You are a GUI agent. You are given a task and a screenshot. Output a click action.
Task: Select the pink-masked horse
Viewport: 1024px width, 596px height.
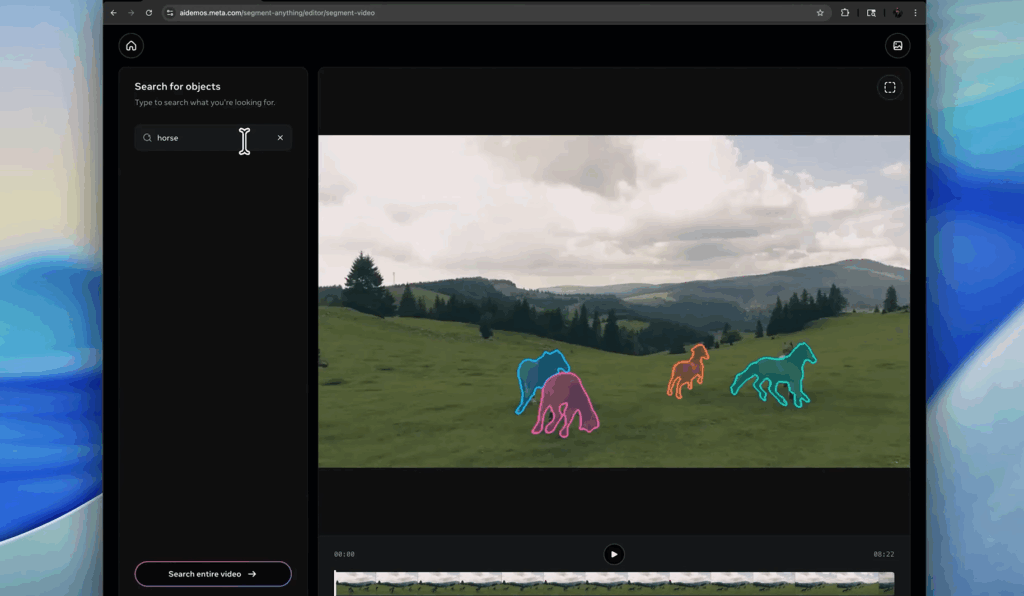(x=566, y=405)
